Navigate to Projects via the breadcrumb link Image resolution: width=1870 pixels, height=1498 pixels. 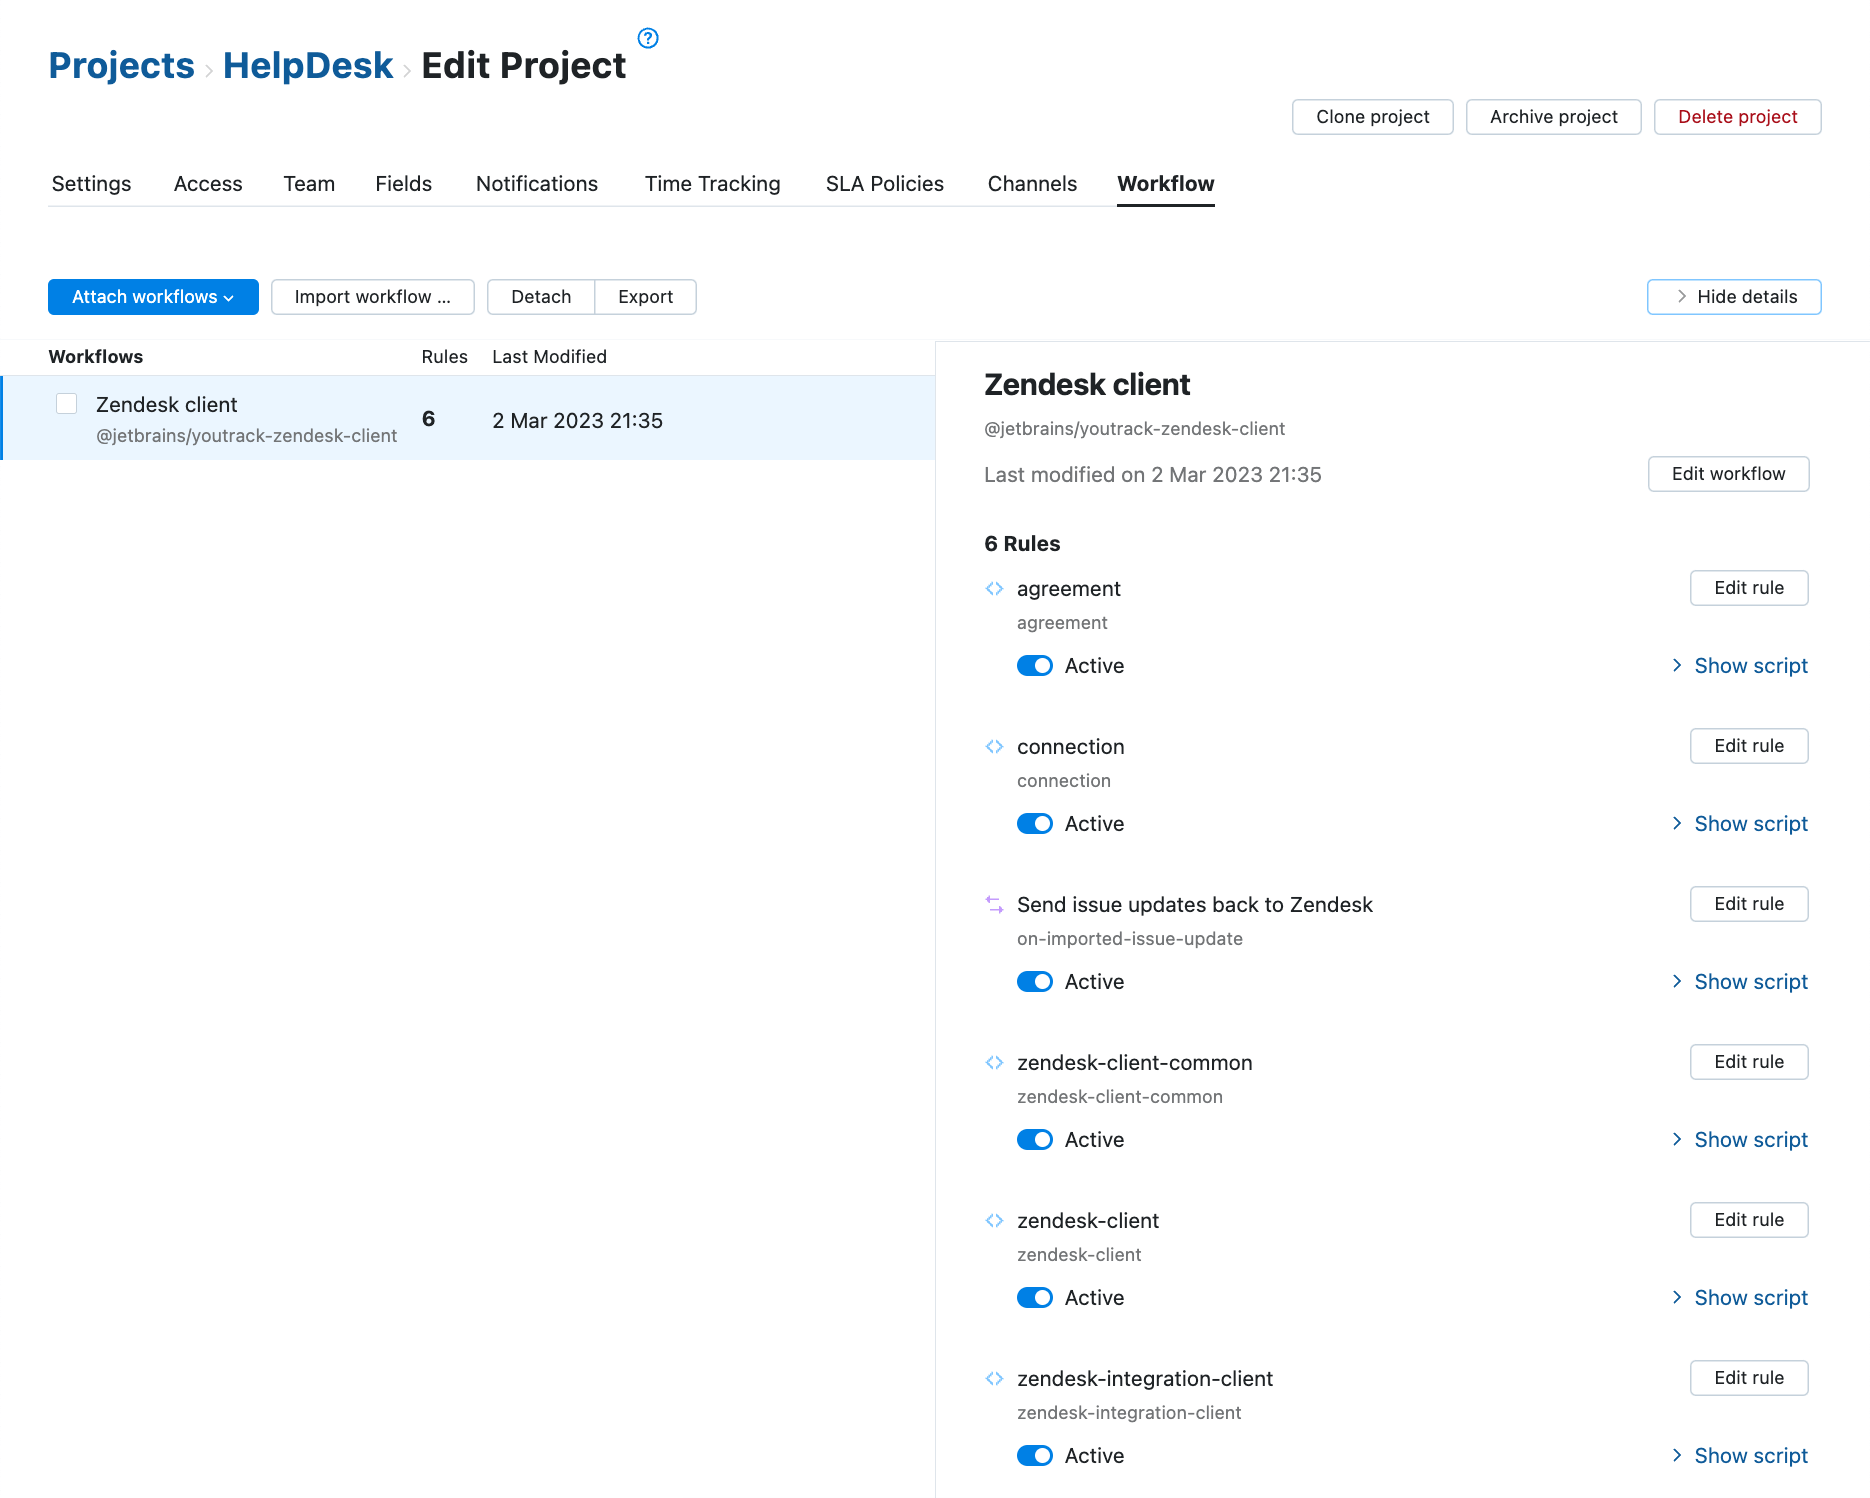pos(121,64)
